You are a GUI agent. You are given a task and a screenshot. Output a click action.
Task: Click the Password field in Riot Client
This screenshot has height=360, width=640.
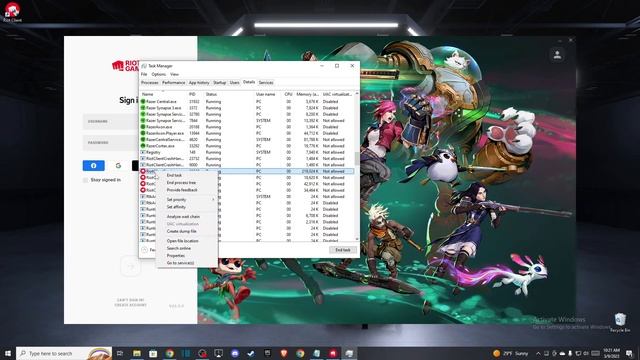point(111,143)
